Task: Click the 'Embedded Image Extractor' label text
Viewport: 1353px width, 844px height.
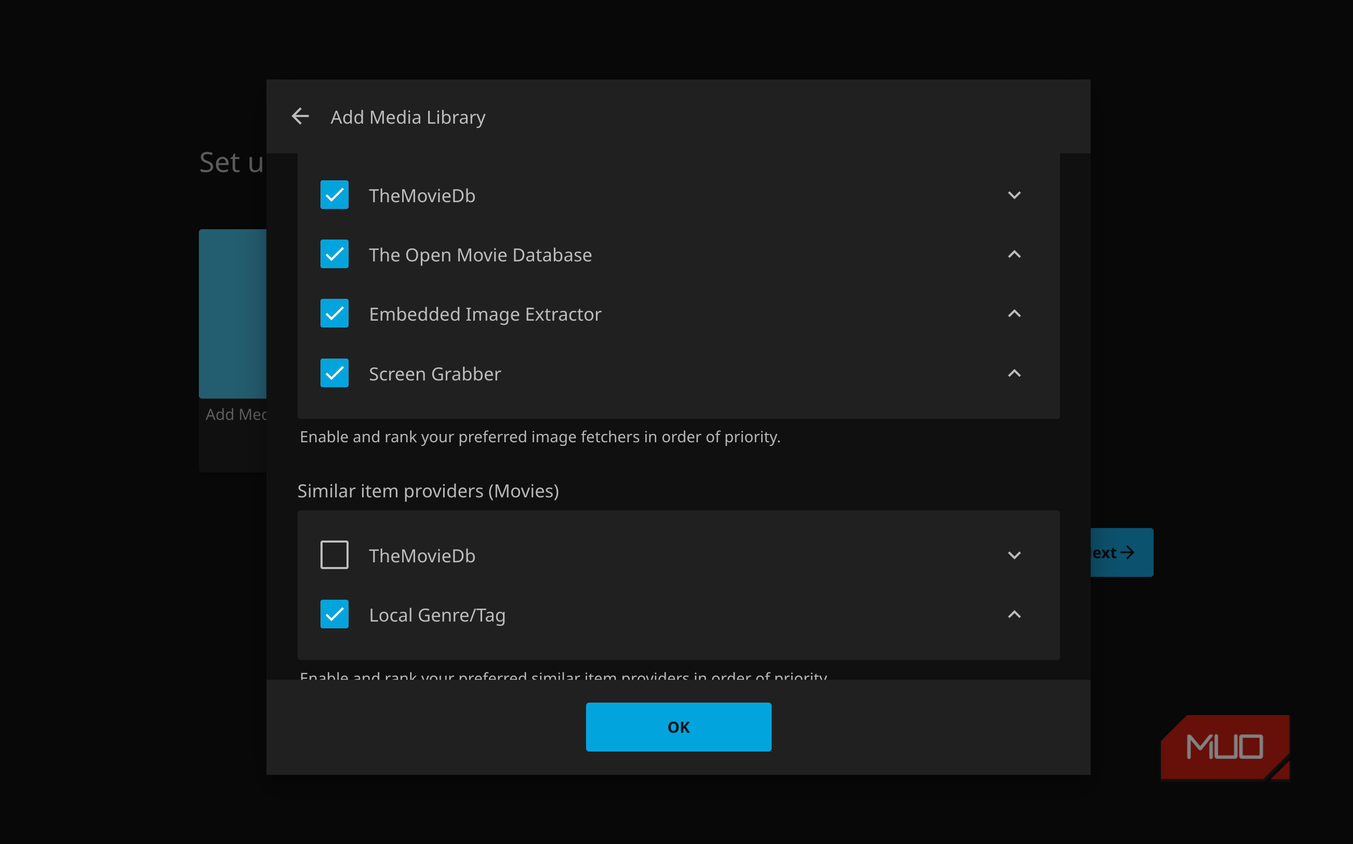Action: (485, 314)
